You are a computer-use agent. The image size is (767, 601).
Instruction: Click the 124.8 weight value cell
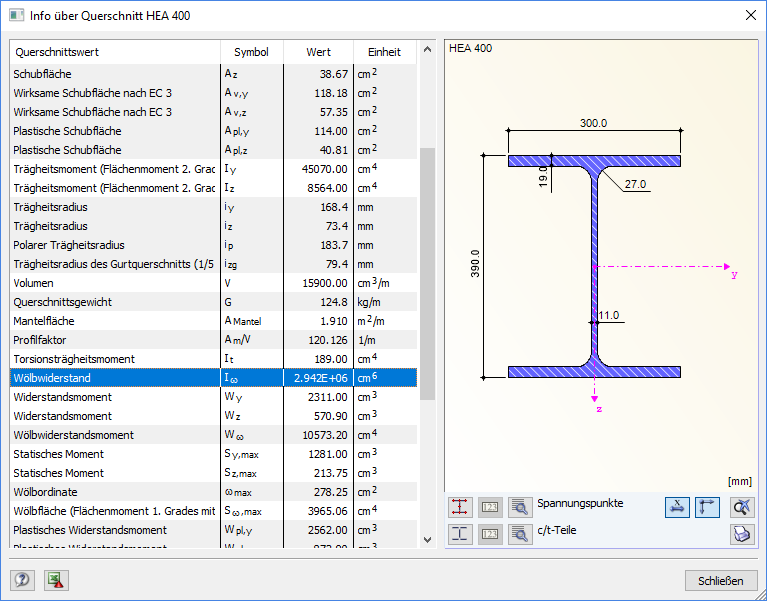pyautogui.click(x=318, y=302)
